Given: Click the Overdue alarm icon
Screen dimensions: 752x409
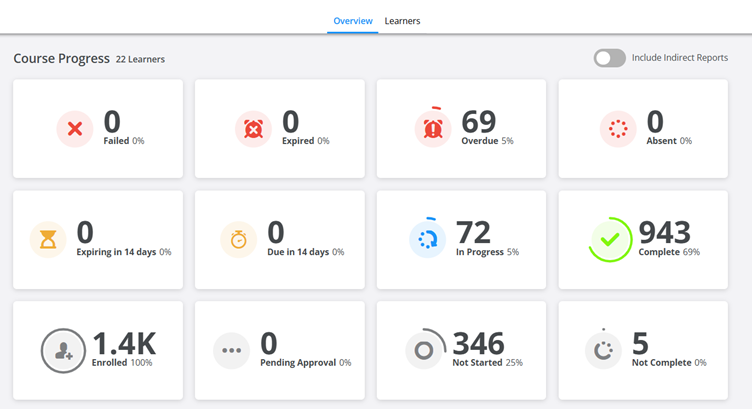Looking at the screenshot, I should point(433,129).
